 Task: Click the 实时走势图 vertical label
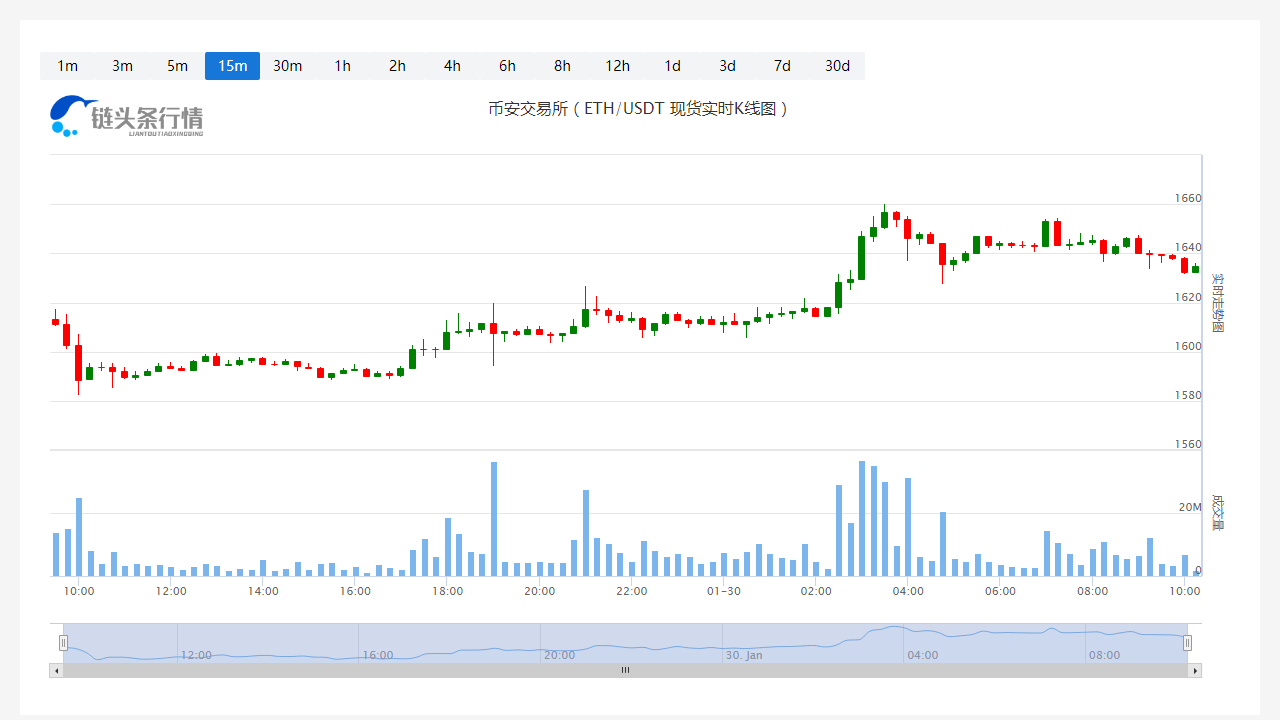pyautogui.click(x=1217, y=303)
